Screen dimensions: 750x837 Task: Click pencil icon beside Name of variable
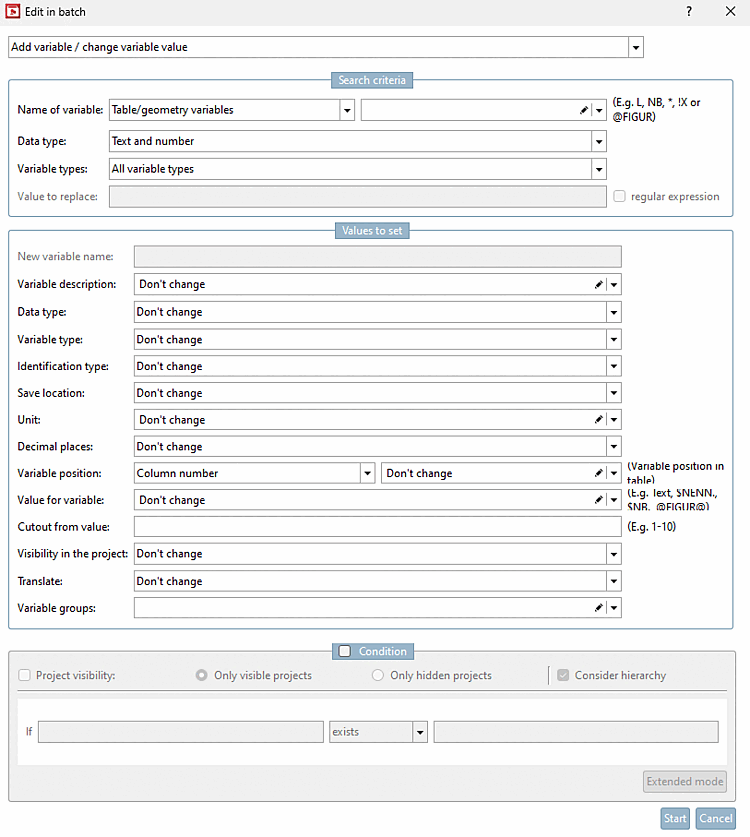tap(584, 111)
